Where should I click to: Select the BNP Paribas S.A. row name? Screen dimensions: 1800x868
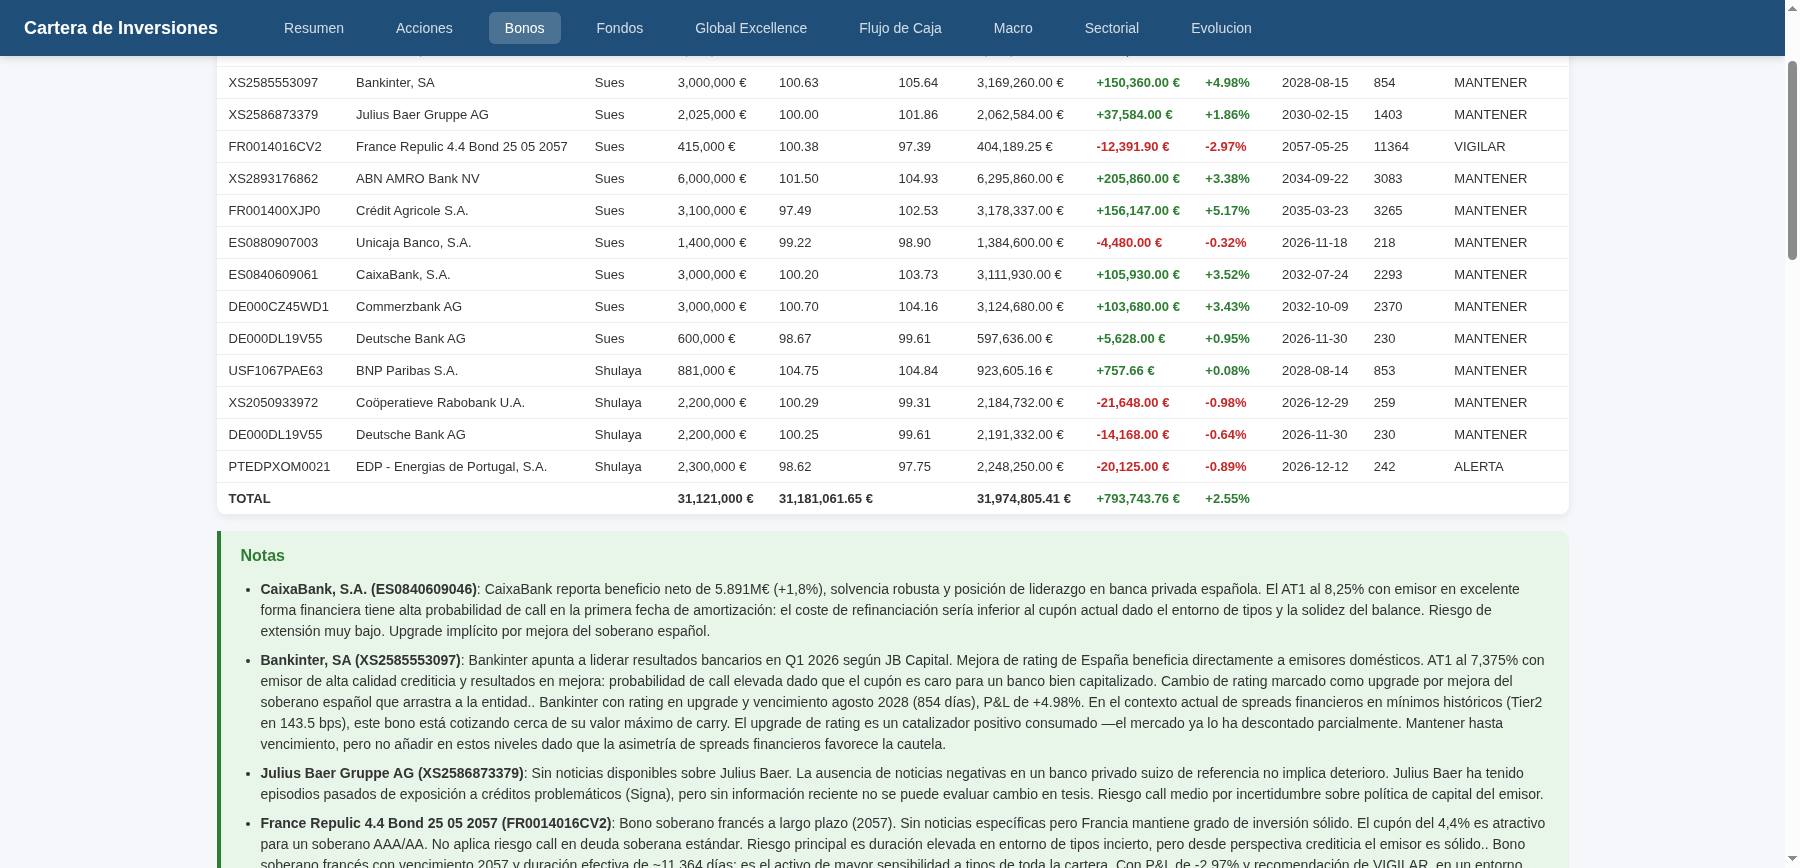click(x=406, y=371)
